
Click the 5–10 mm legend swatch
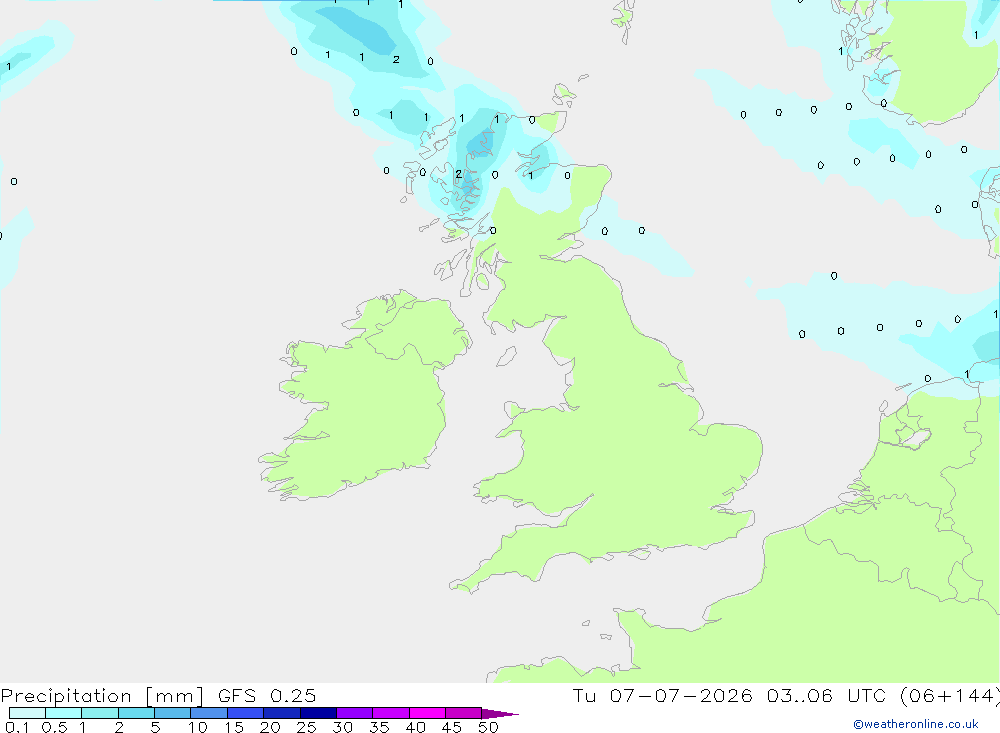tap(173, 713)
